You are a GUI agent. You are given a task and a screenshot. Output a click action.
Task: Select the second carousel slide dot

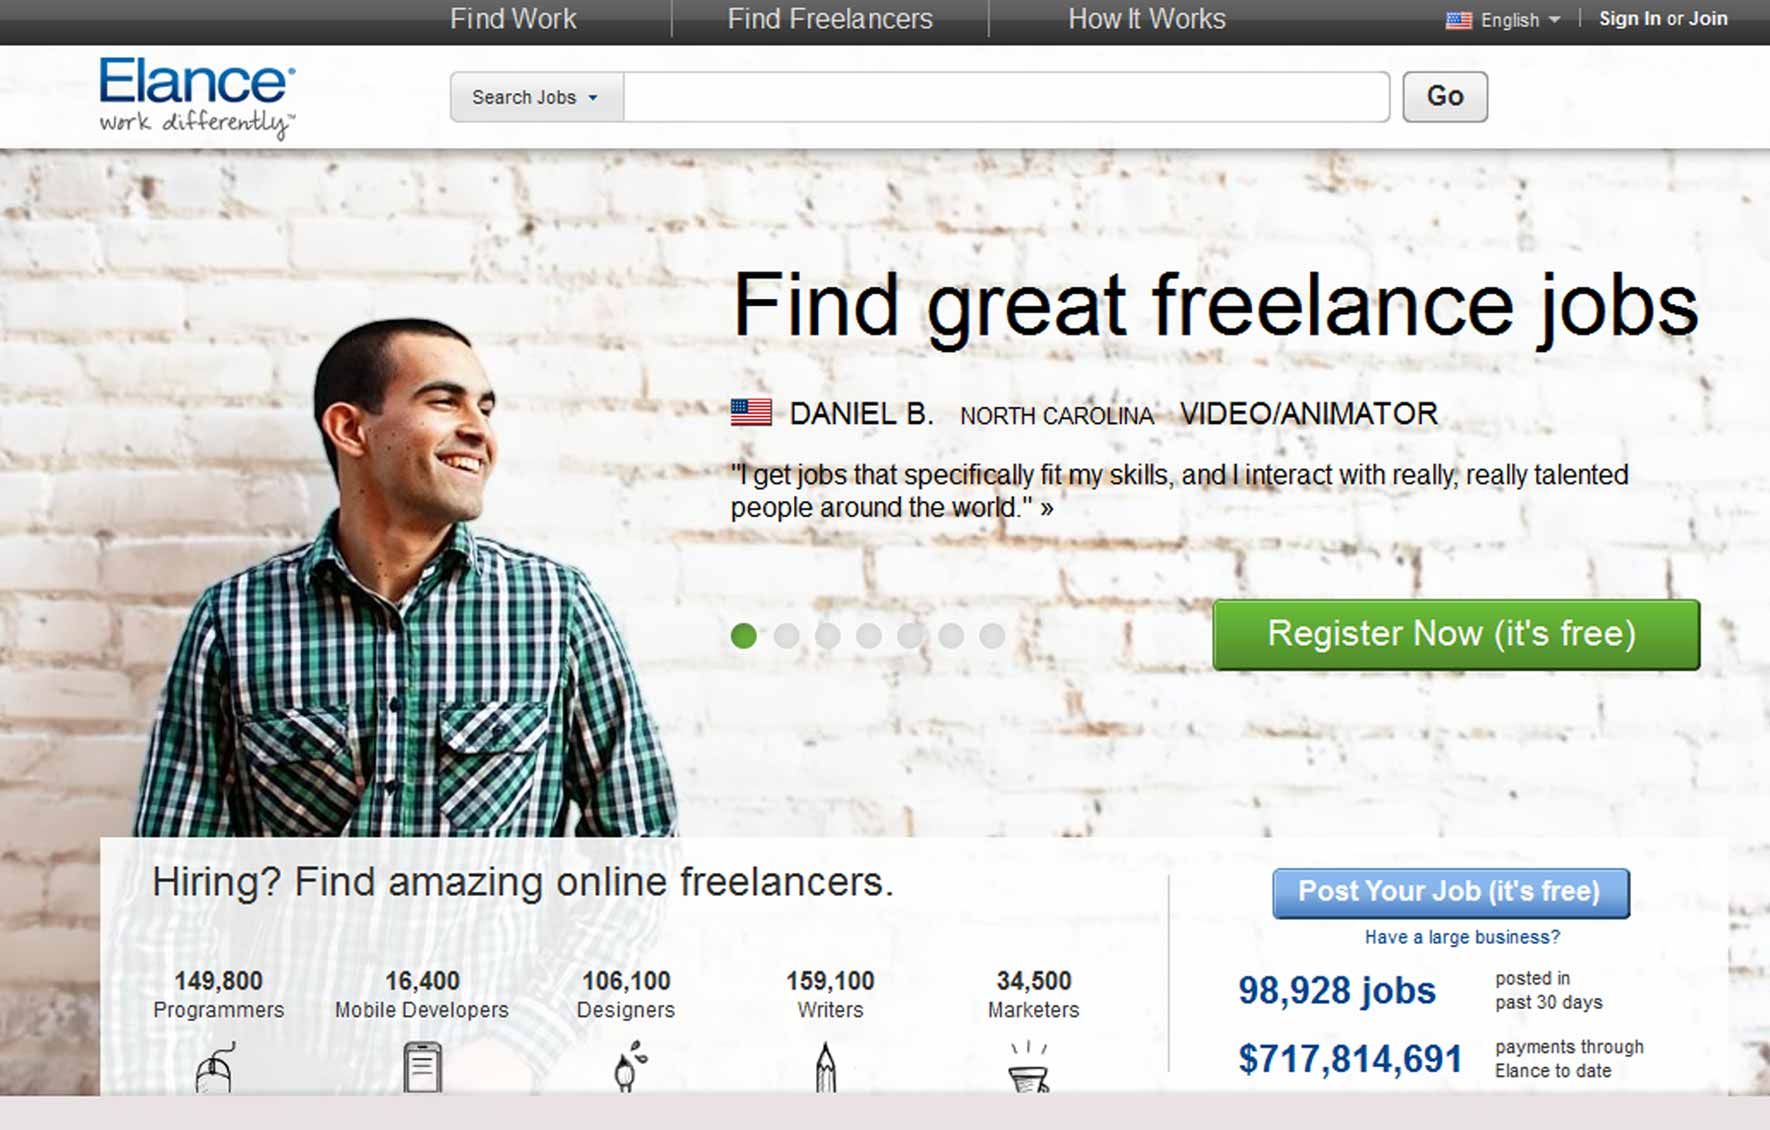click(786, 635)
